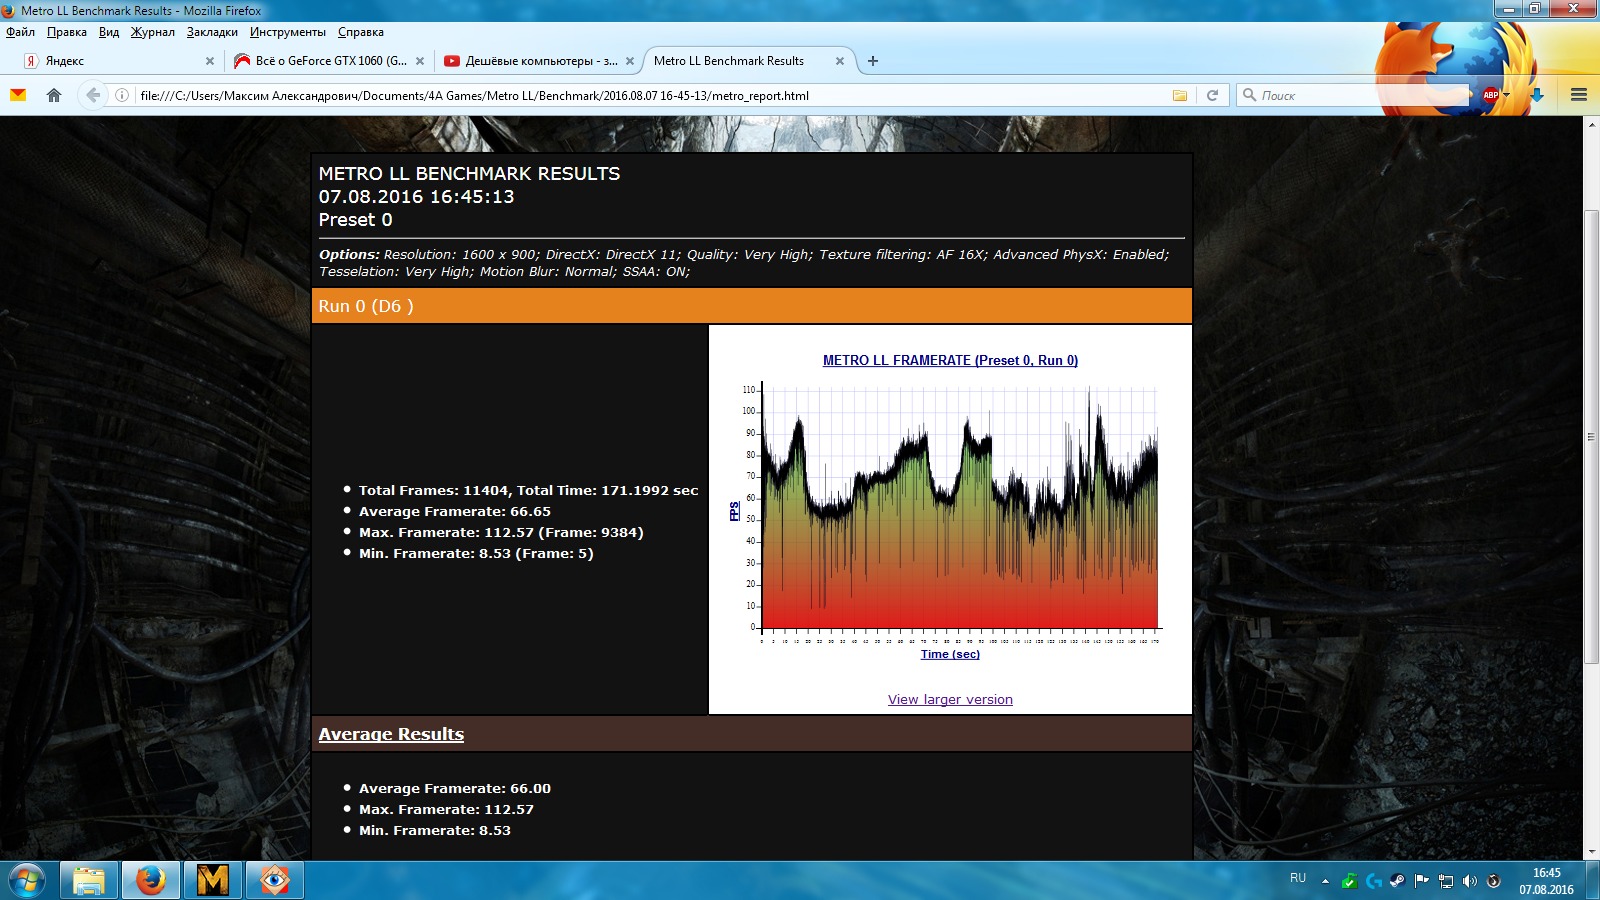Select the Average Framerate: 66.65 line

[455, 511]
